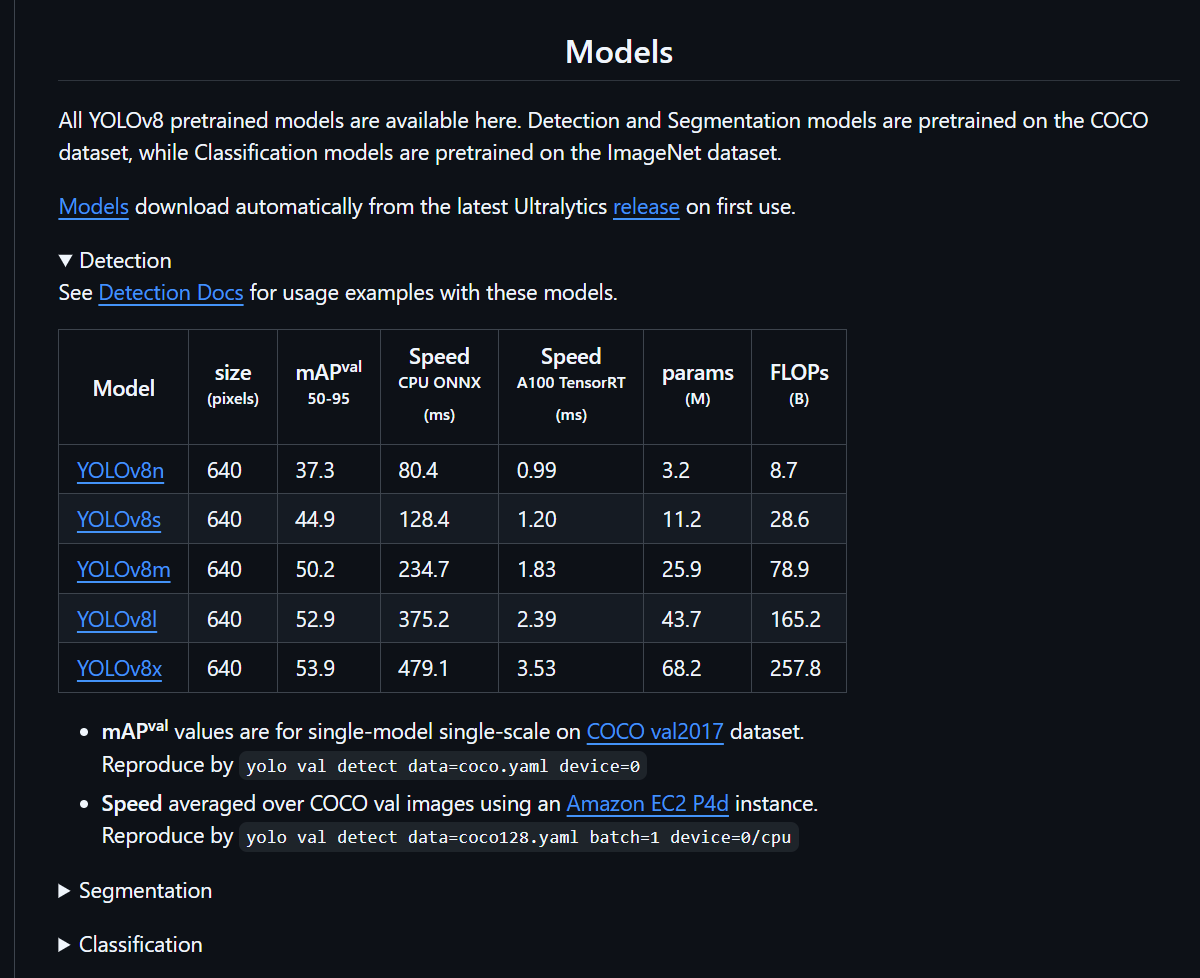
Task: Open the YOLOv8l model link
Action: [117, 620]
